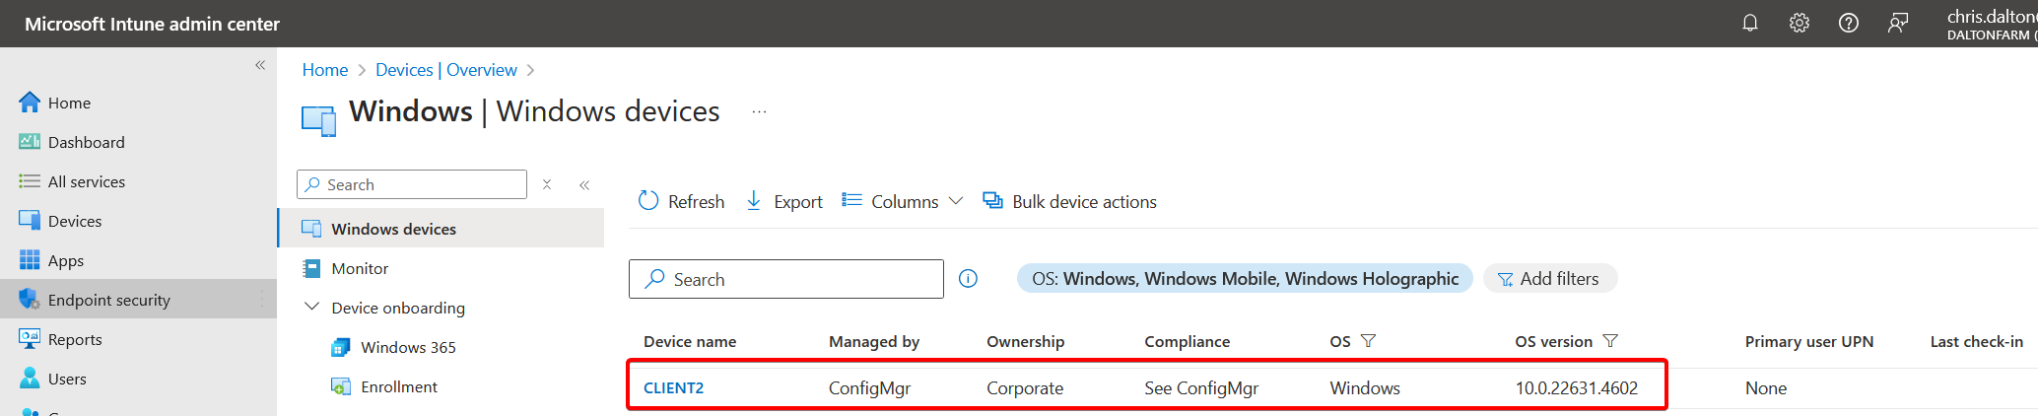Click Bulk device actions
Image resolution: width=2038 pixels, height=416 pixels.
1069,201
